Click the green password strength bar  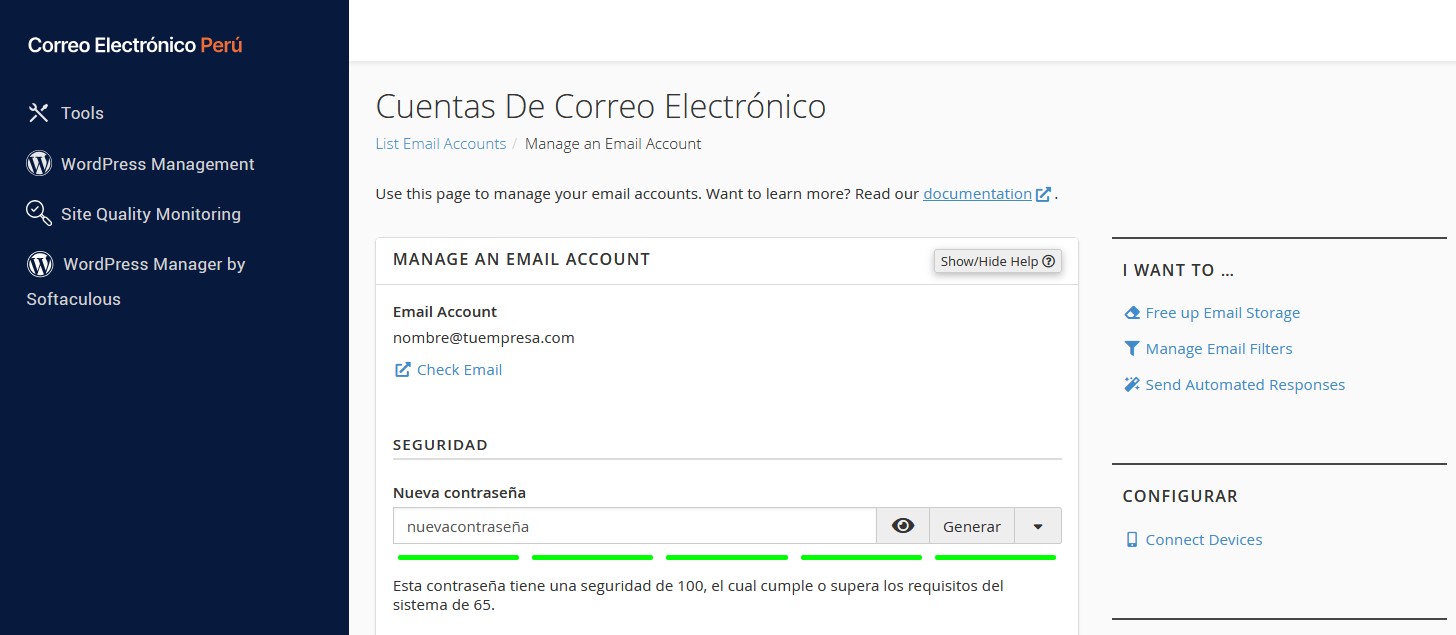(x=726, y=557)
